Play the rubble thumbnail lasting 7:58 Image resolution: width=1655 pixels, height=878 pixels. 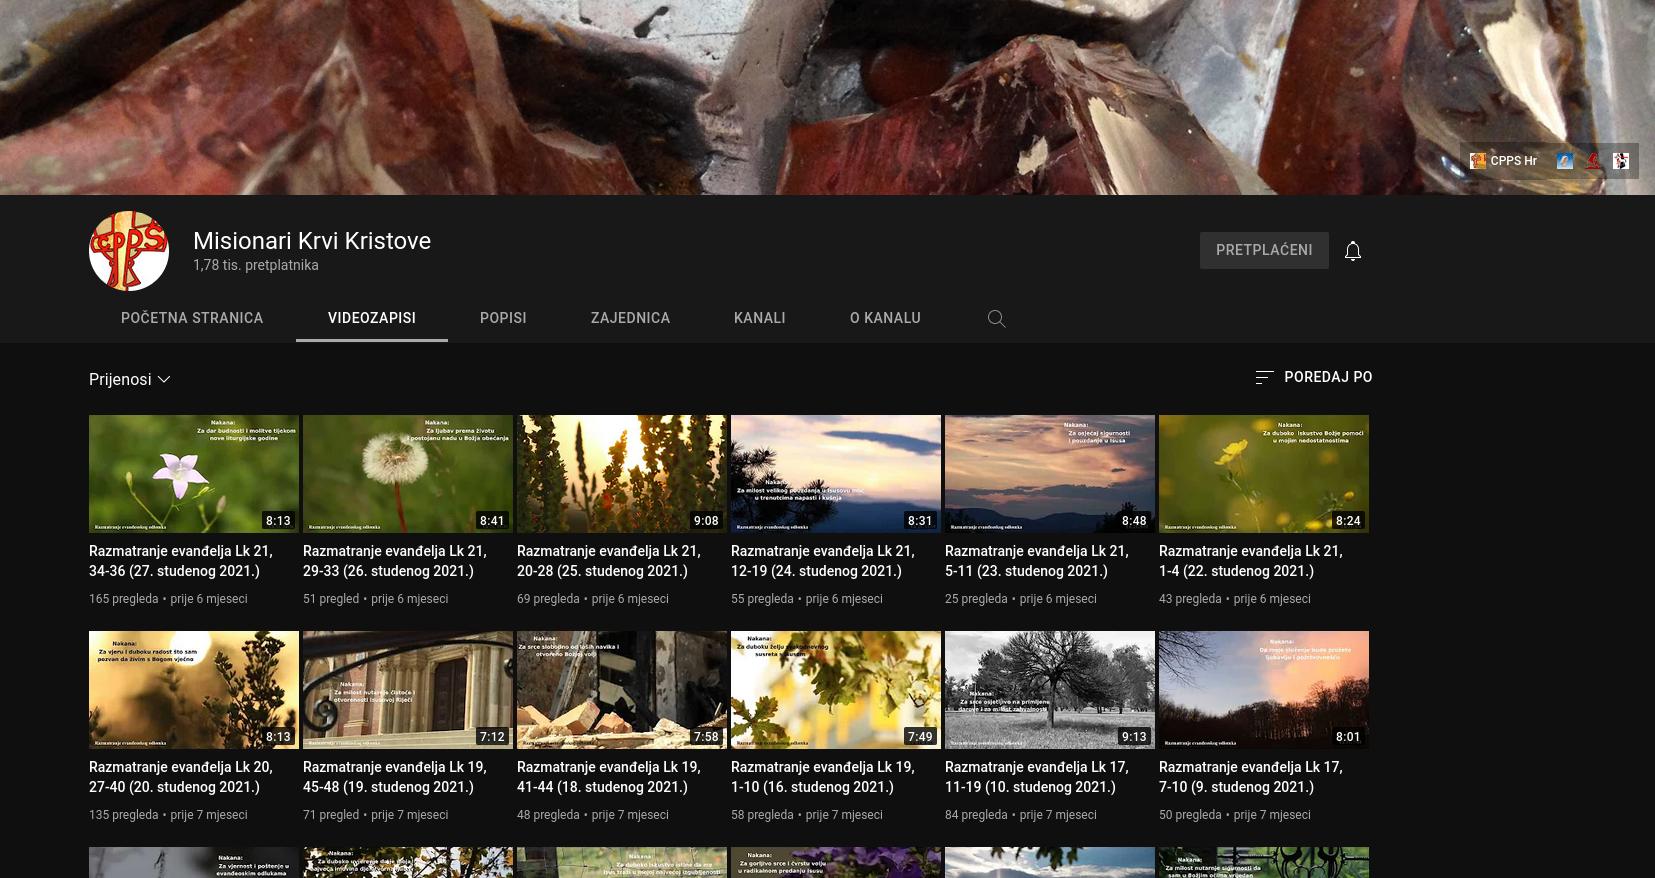tap(622, 690)
